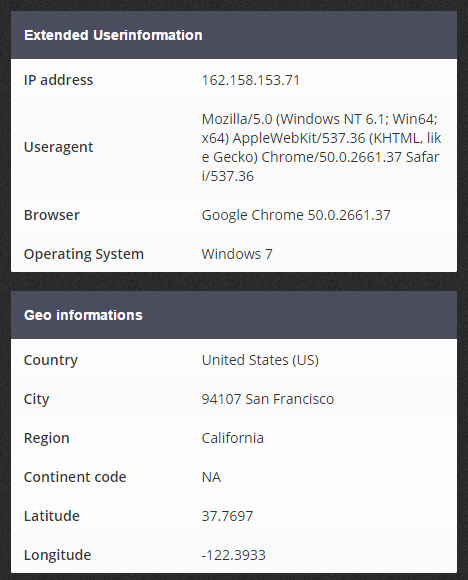Click the IP address row label
The height and width of the screenshot is (580, 468).
click(x=58, y=80)
